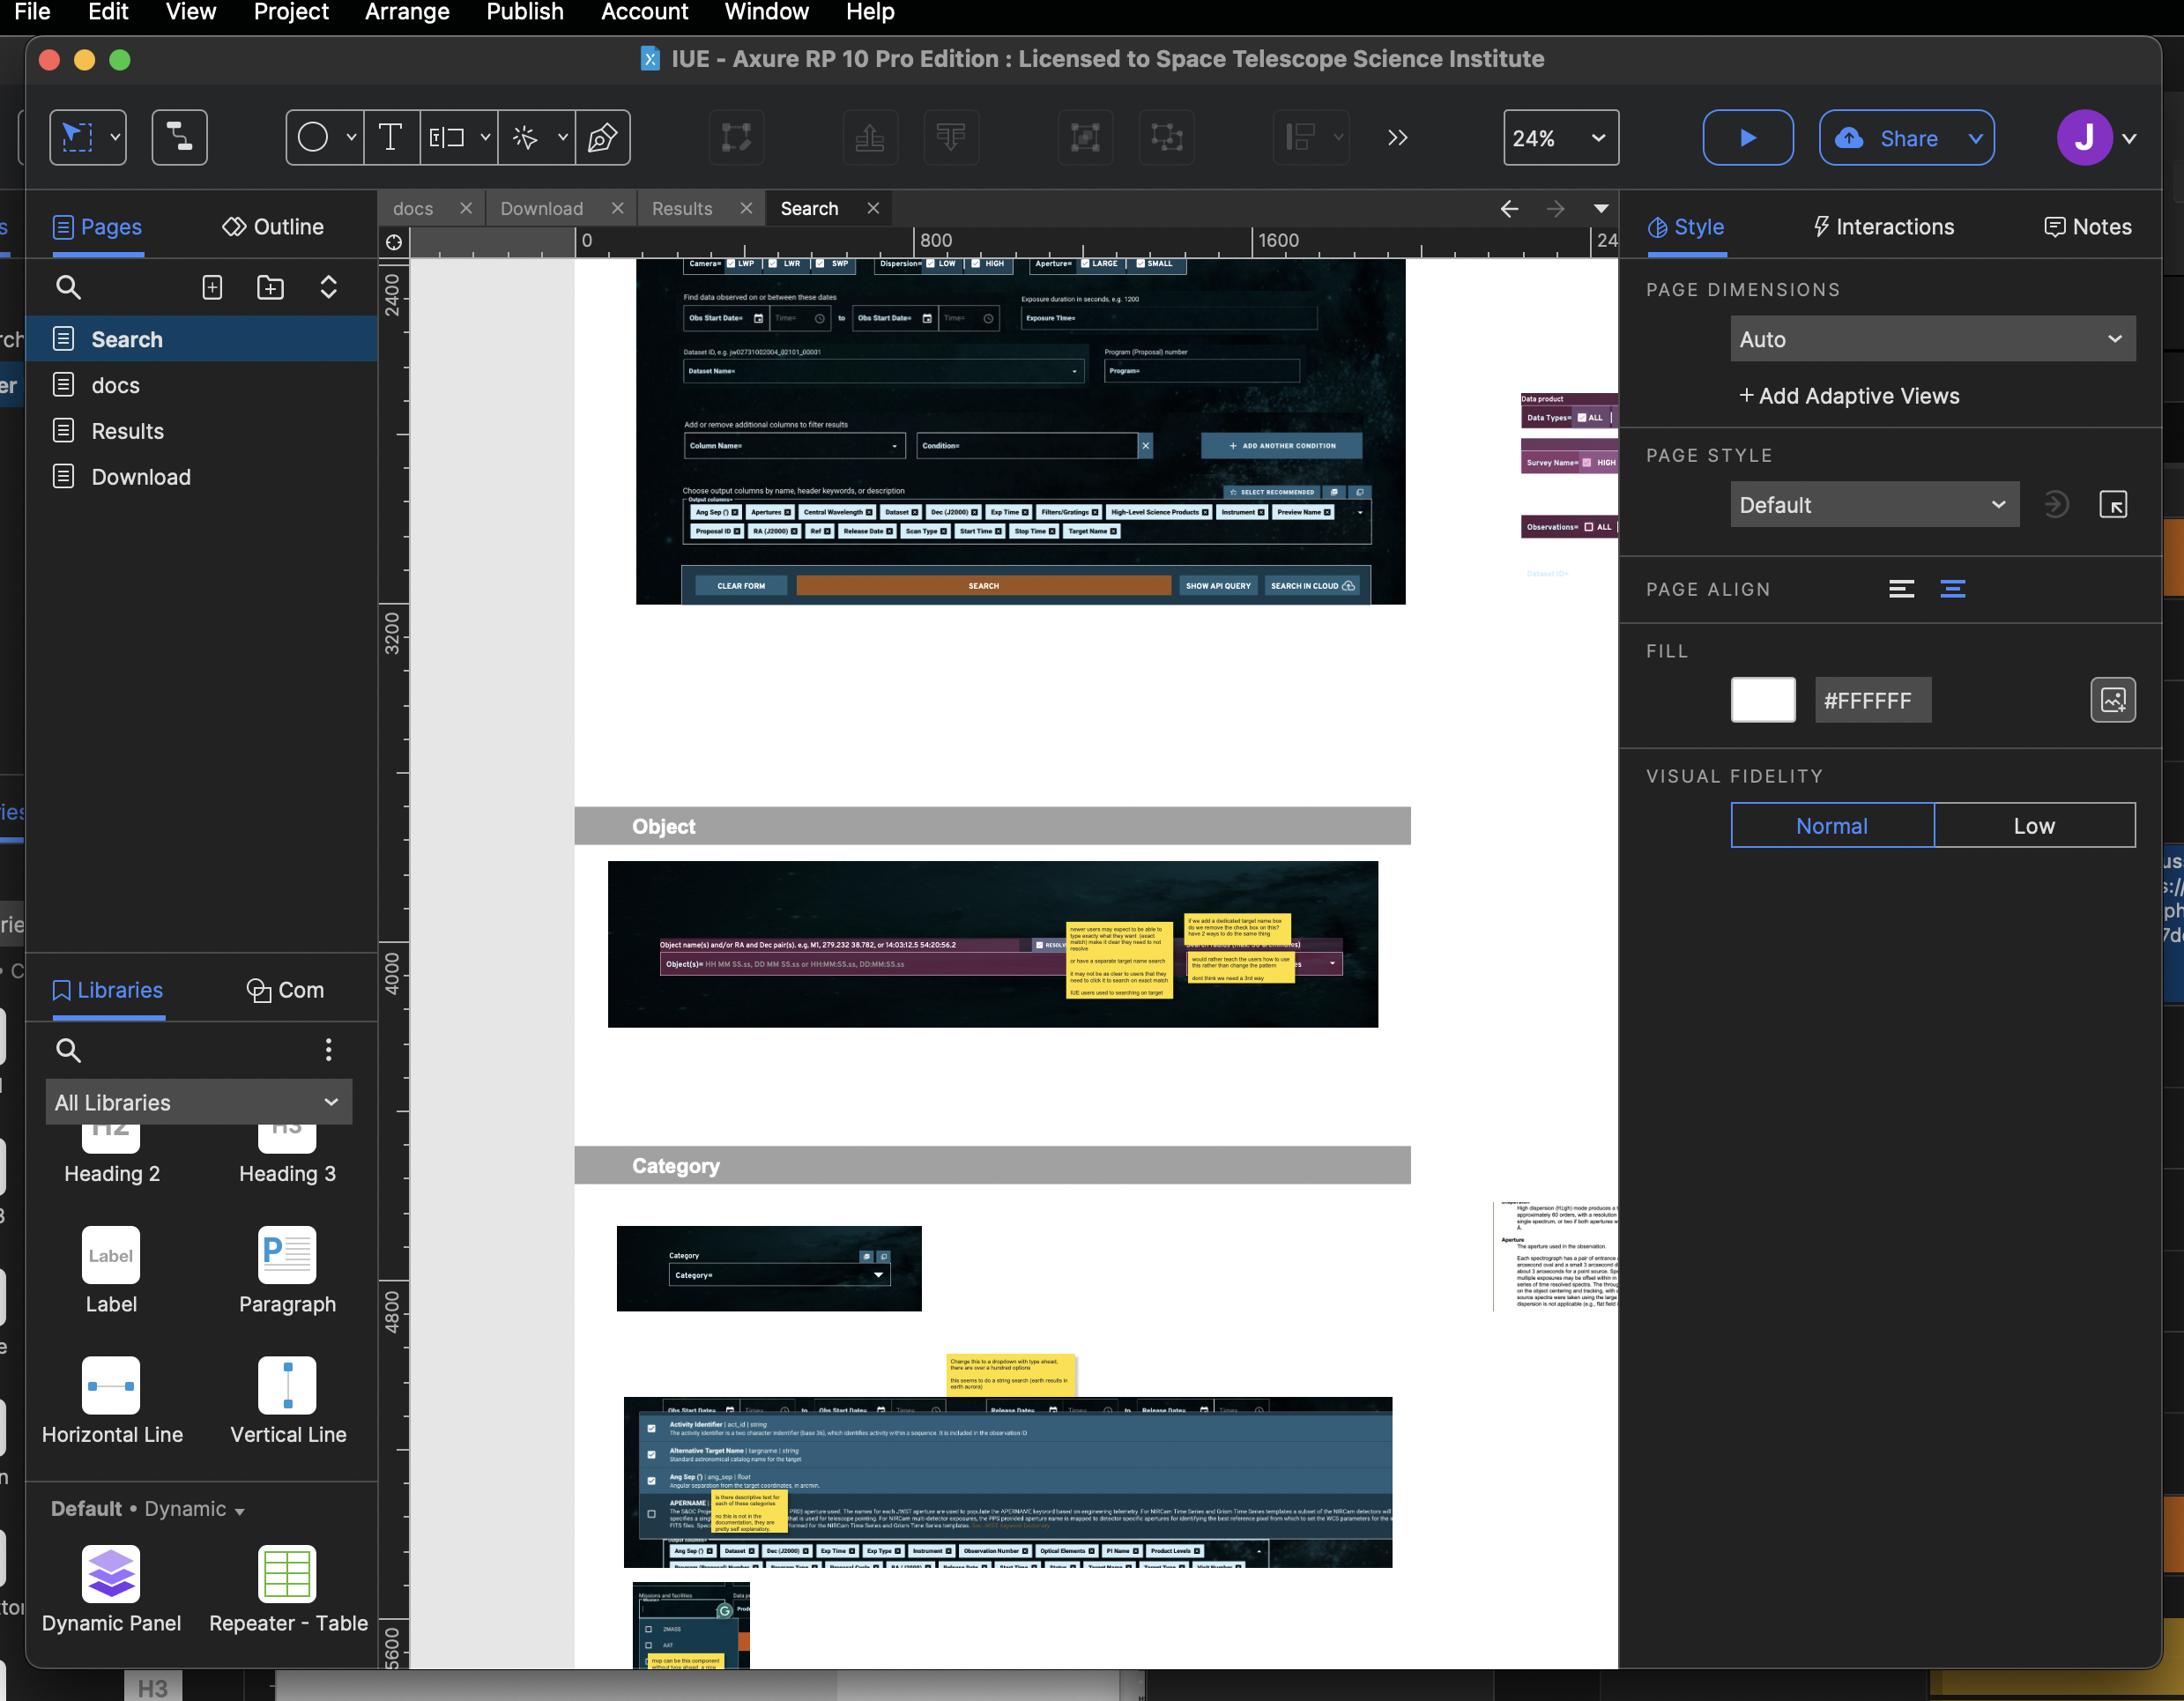Open the Arrange menu
The height and width of the screenshot is (1701, 2184).
407,12
